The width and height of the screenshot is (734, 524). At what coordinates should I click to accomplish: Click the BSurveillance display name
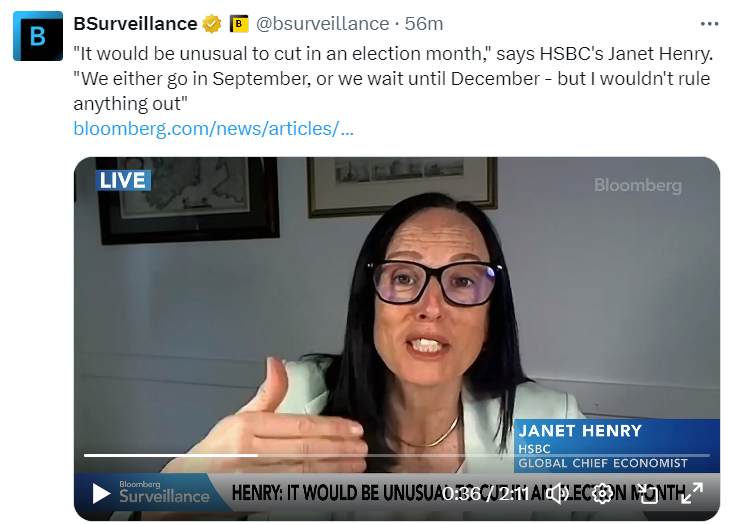pos(135,23)
